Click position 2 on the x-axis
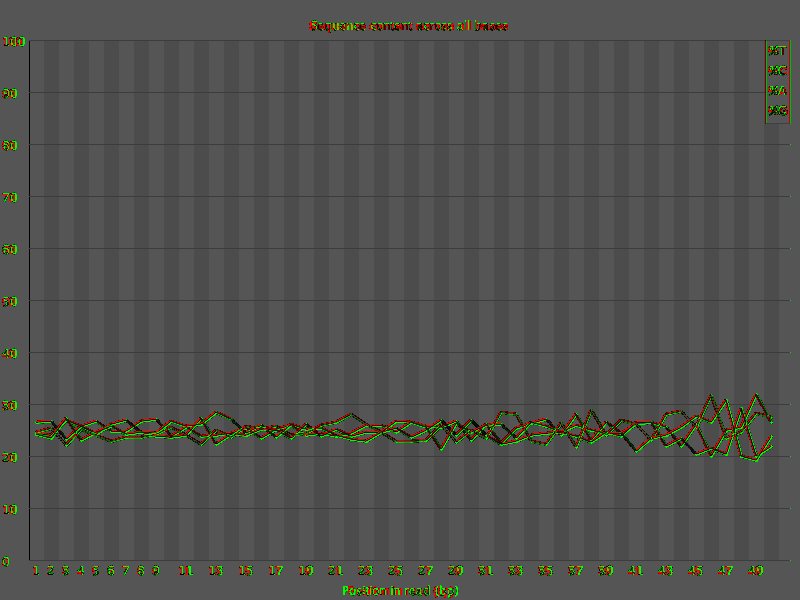 pos(51,571)
